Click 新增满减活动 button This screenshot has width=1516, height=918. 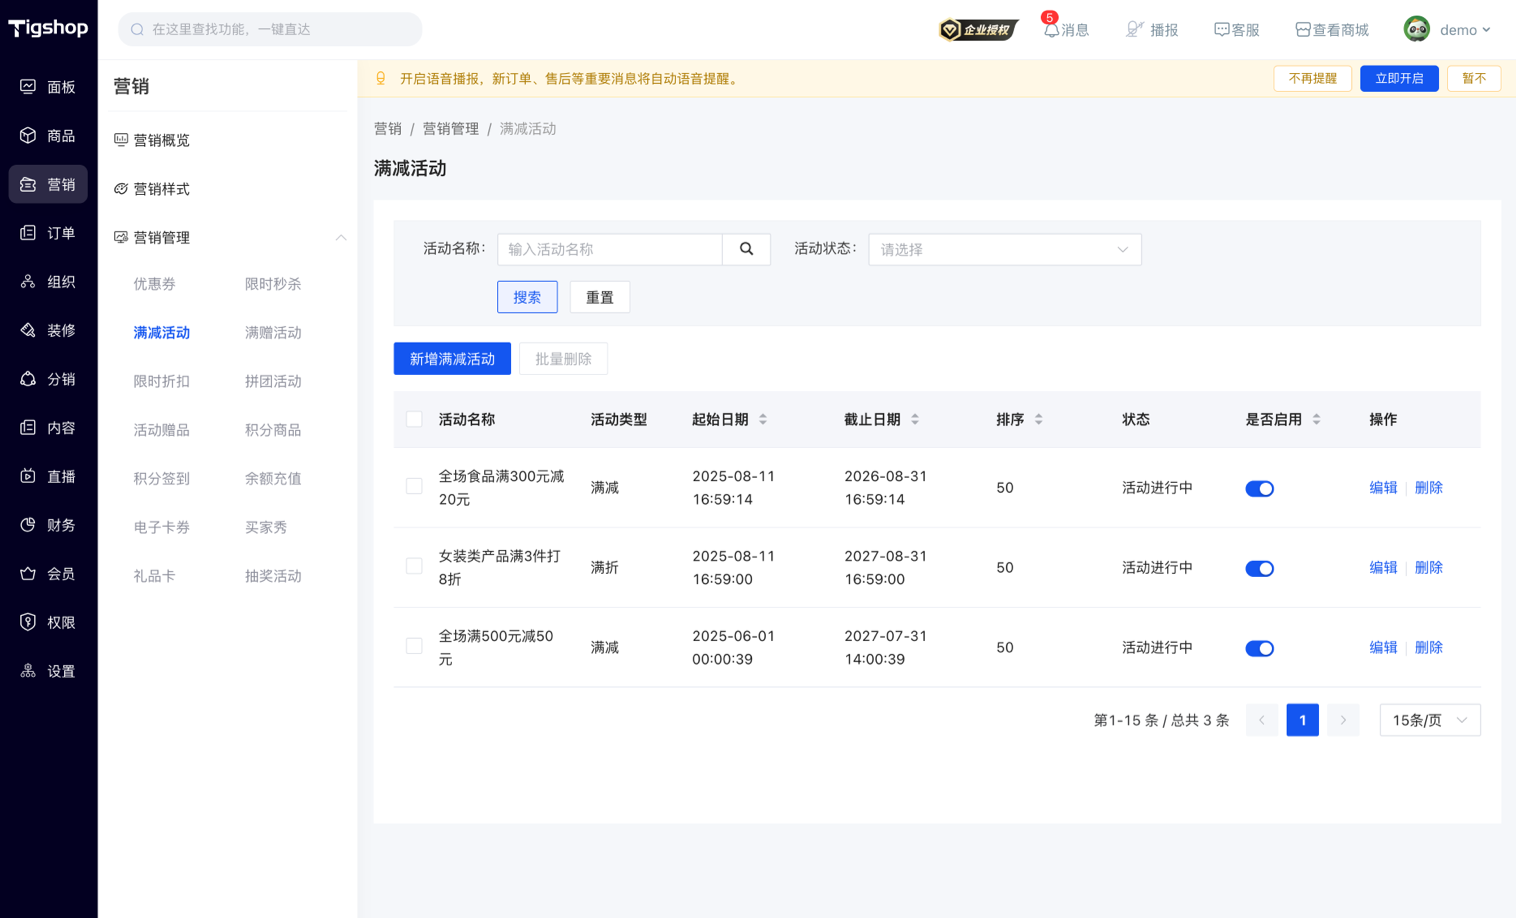(452, 359)
